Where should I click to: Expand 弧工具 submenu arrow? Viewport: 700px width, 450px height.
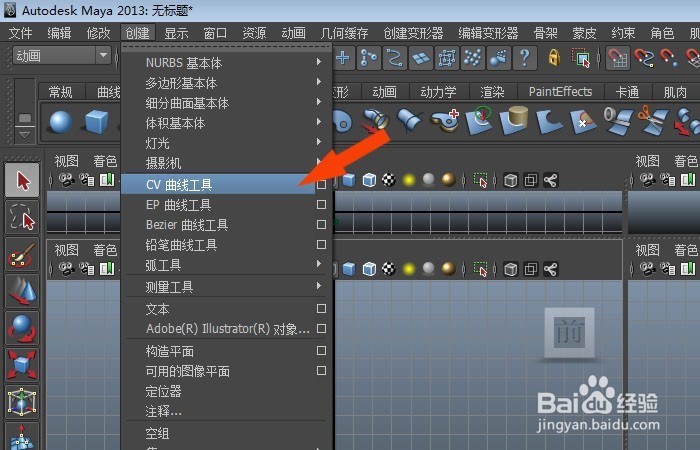pyautogui.click(x=319, y=264)
